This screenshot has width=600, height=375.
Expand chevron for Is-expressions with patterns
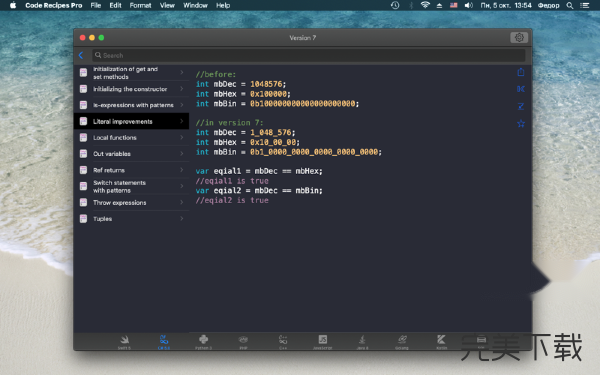pyautogui.click(x=182, y=104)
